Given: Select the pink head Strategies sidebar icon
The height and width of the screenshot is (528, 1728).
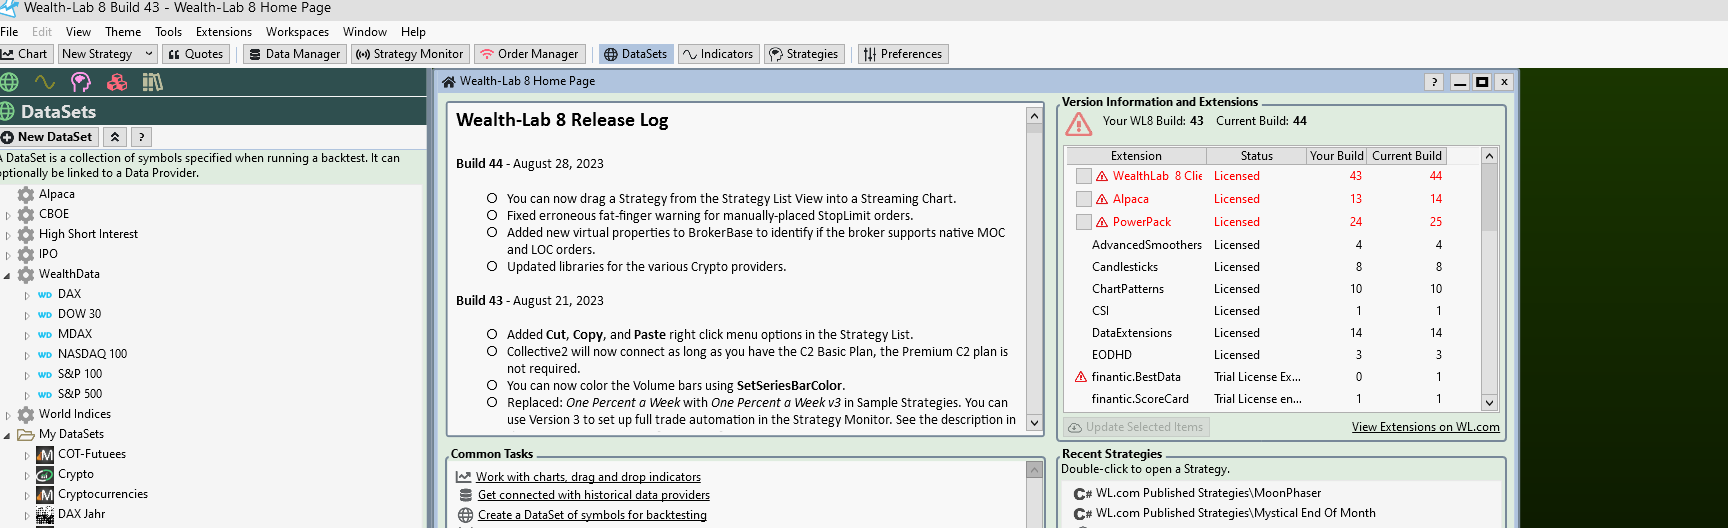Looking at the screenshot, I should (81, 82).
